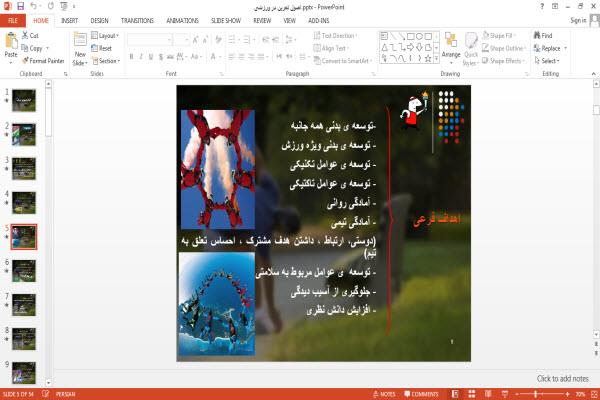The image size is (600, 400).
Task: Expand the Layout dropdown
Action: [x=105, y=36]
